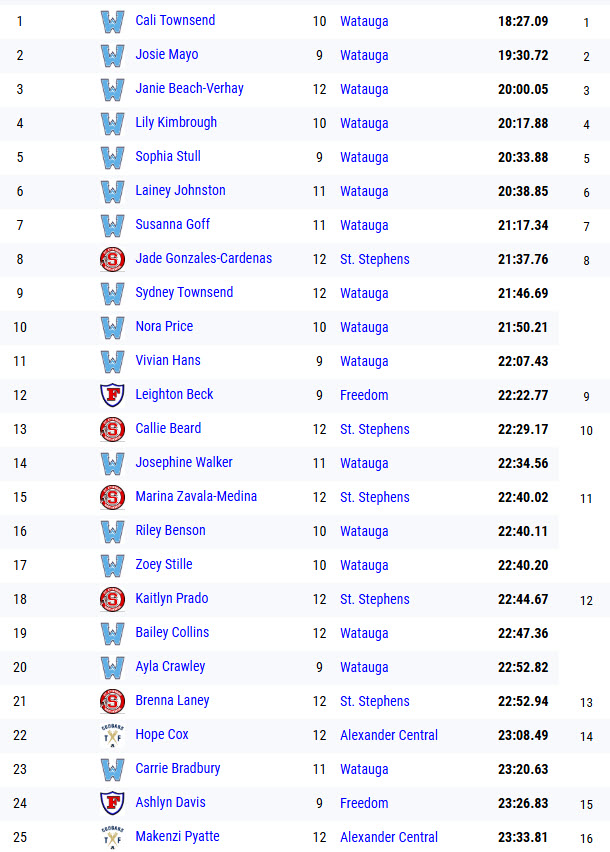Open Alexander Central team link for Hope Cox
The width and height of the screenshot is (610, 852).
pos(389,735)
